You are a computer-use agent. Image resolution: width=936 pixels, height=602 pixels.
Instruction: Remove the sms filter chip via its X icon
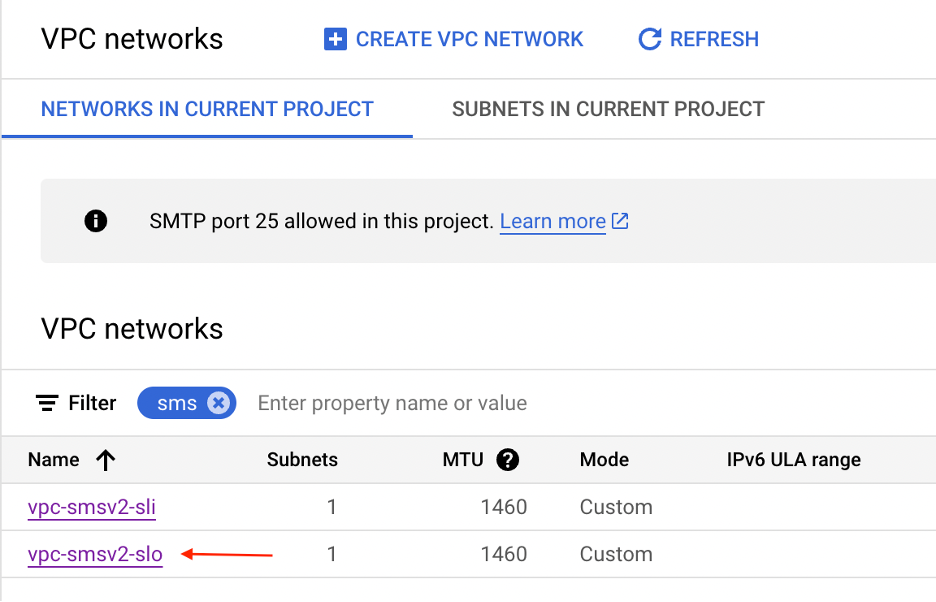(x=218, y=402)
